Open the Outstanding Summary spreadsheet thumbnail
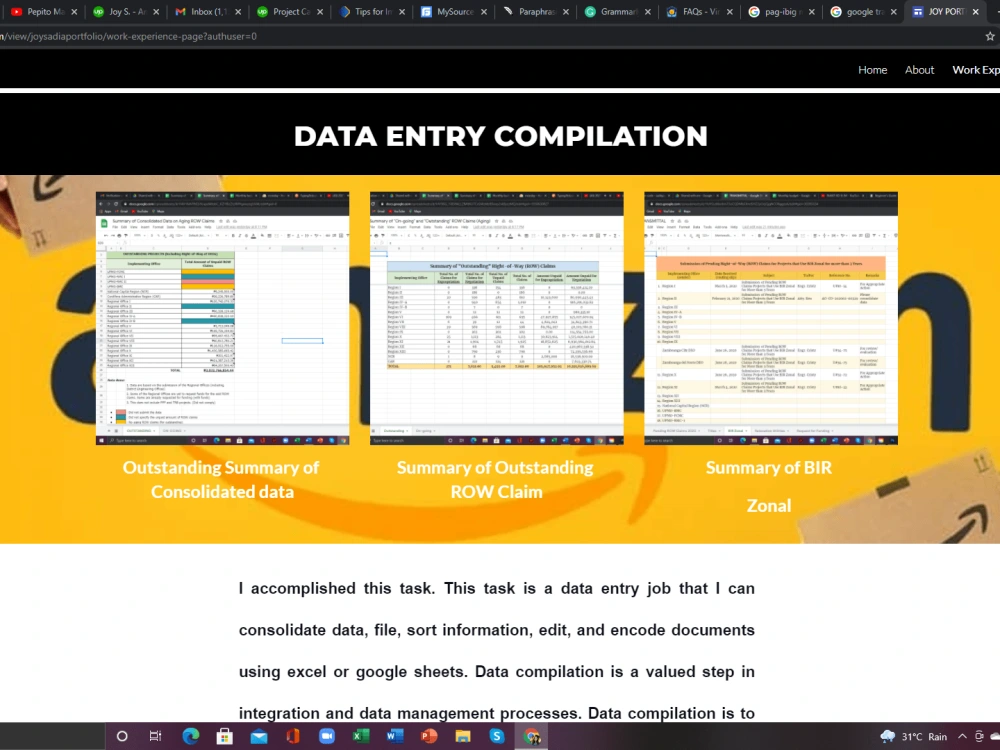 click(x=223, y=318)
